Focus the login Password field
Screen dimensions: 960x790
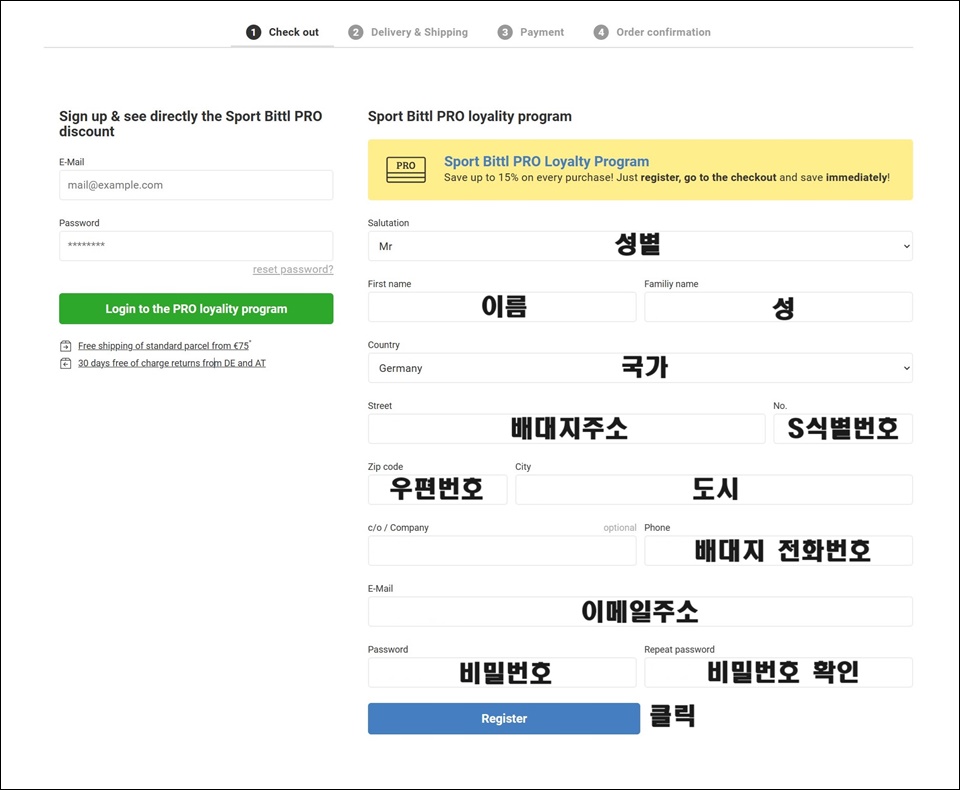click(196, 246)
